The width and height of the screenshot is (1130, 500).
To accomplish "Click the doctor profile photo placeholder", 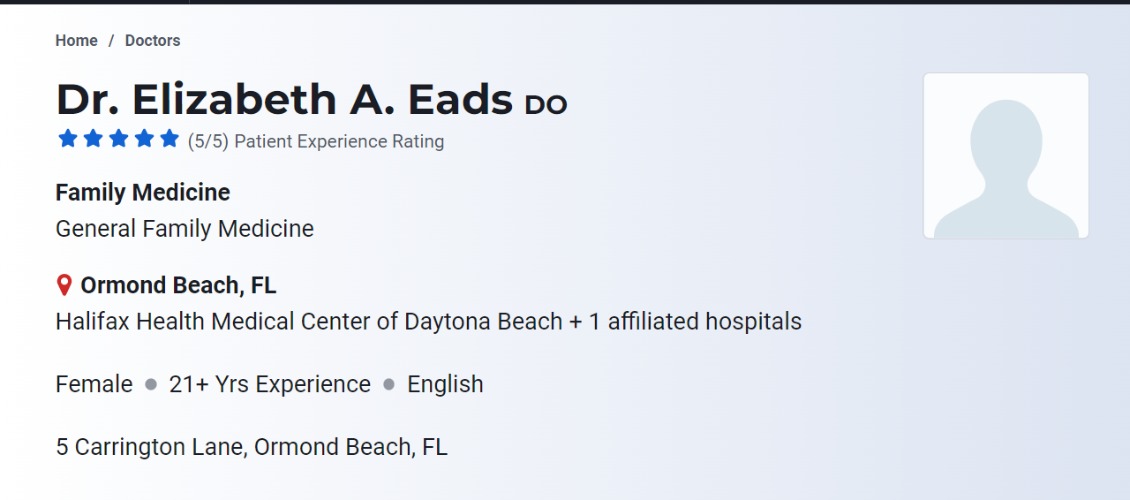I will (x=1005, y=156).
